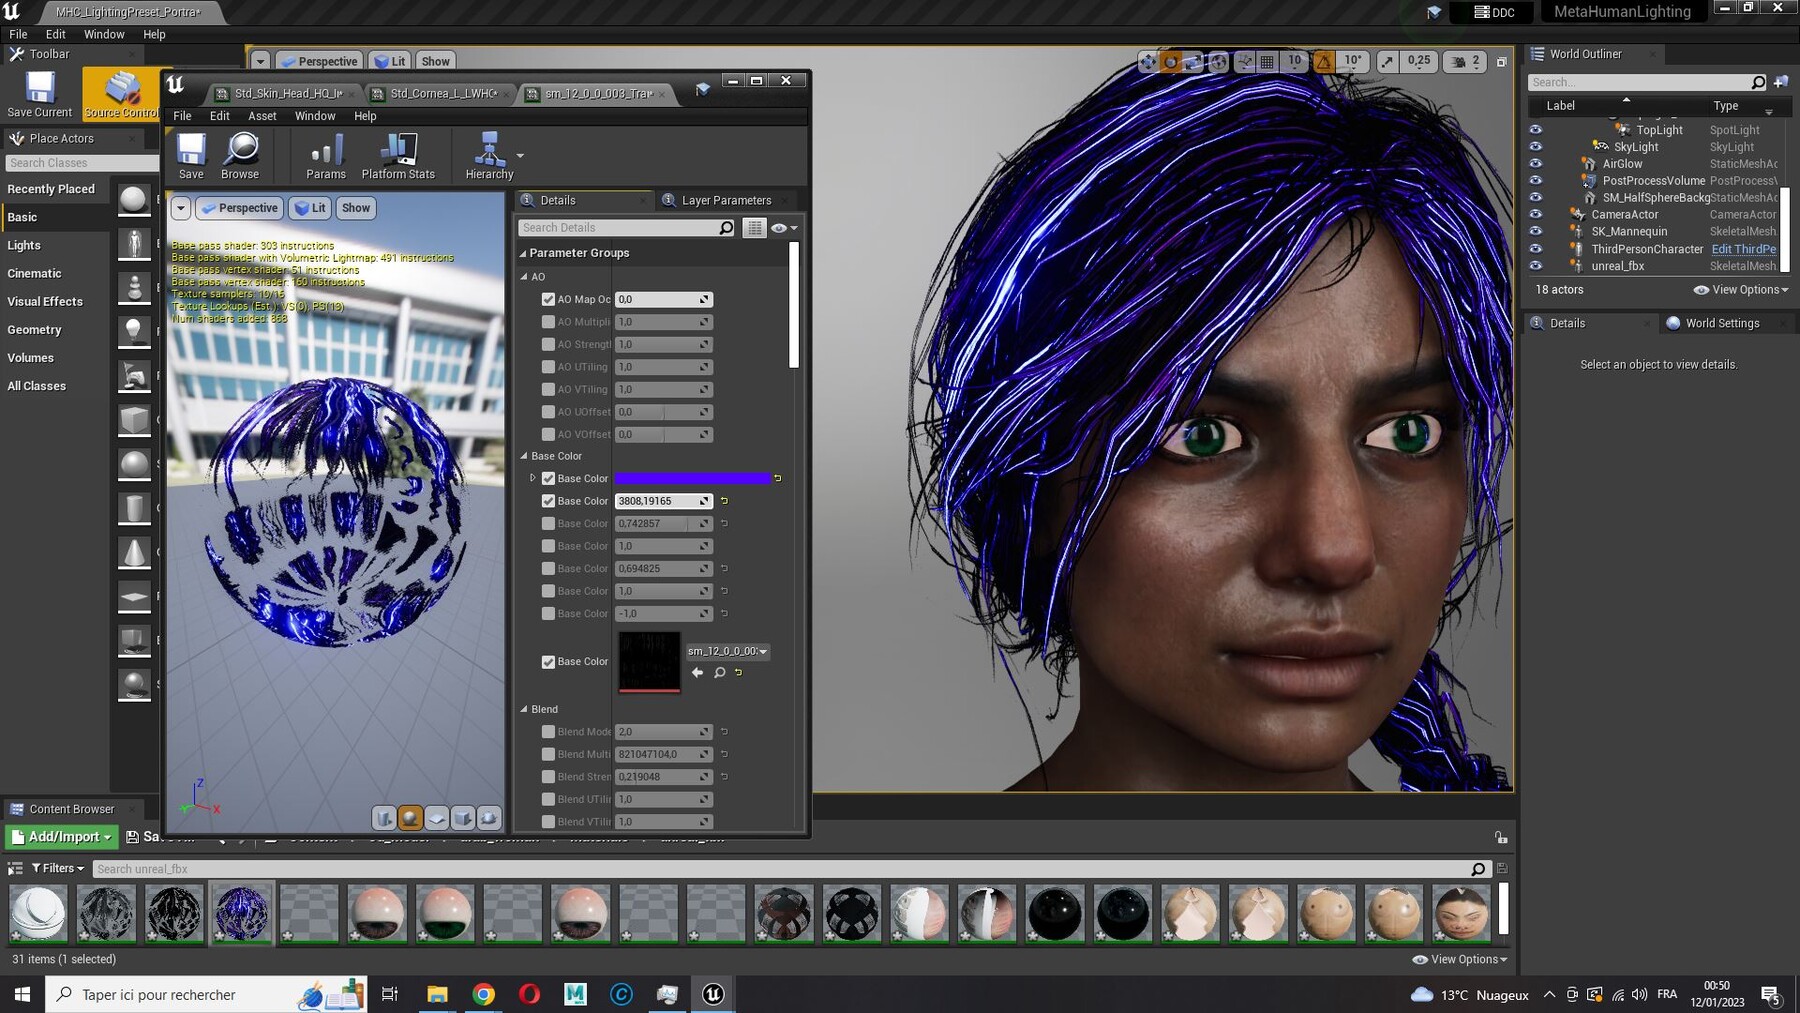This screenshot has height=1013, width=1800.
Task: Open the sm_12_0_0_00 texture dropdown
Action: [x=728, y=651]
